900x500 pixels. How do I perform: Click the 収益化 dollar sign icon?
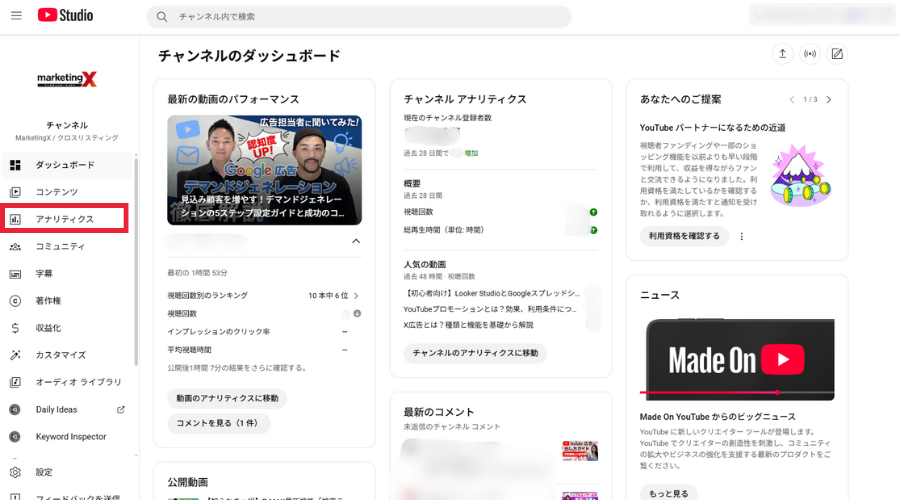(x=15, y=328)
